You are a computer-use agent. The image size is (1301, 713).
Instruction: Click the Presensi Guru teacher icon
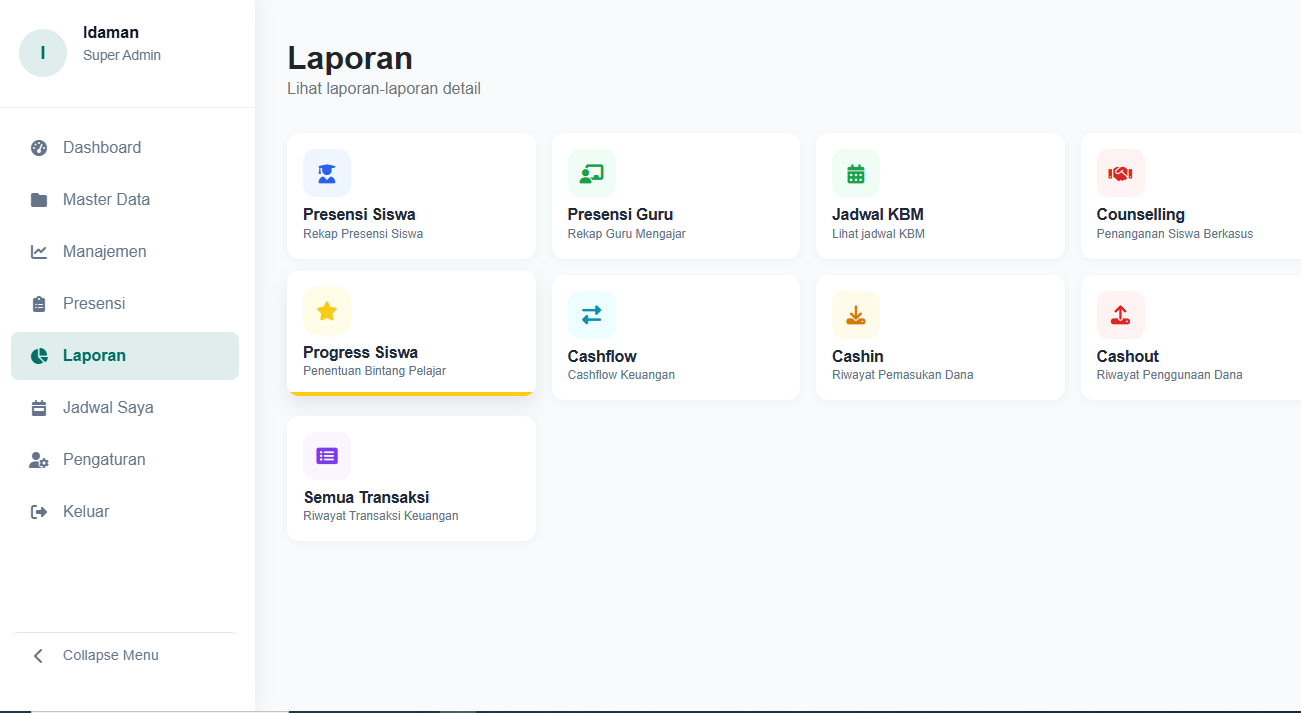[x=592, y=173]
